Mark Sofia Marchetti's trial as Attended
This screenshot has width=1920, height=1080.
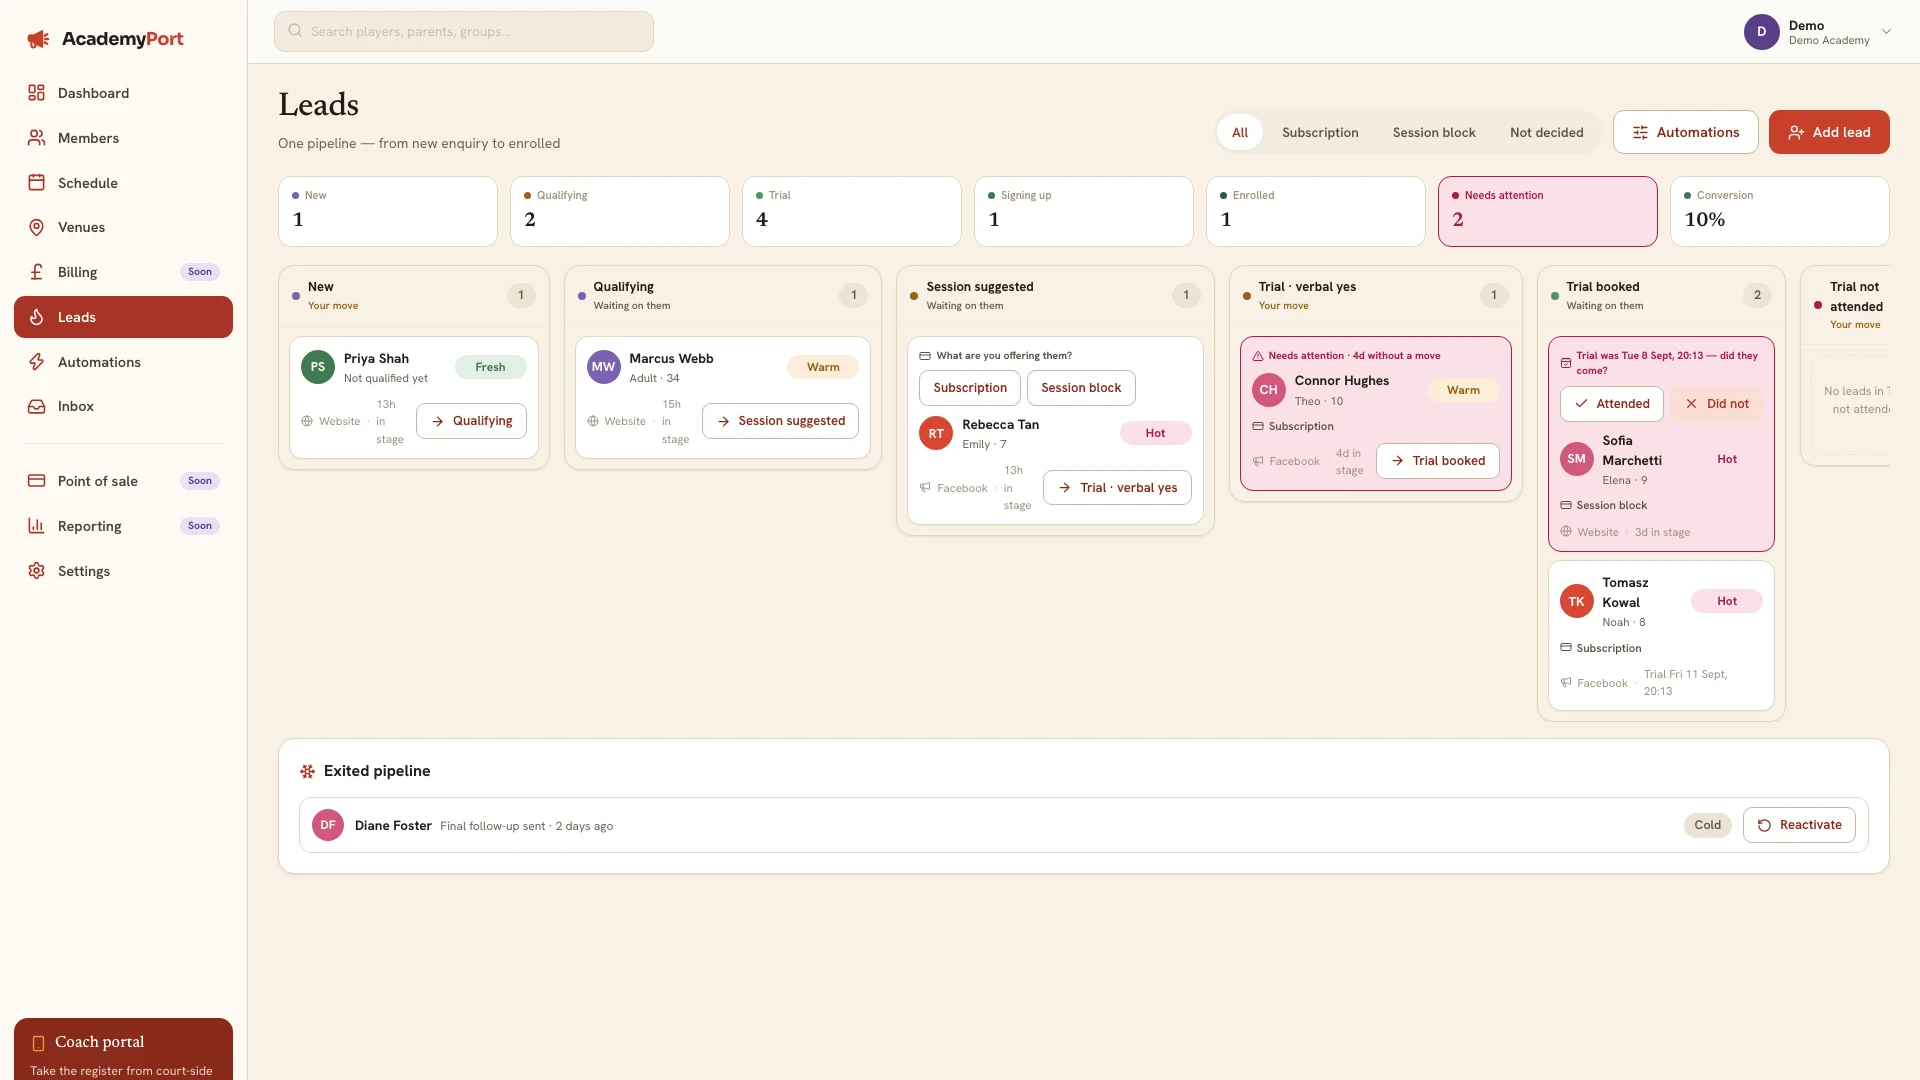point(1612,404)
